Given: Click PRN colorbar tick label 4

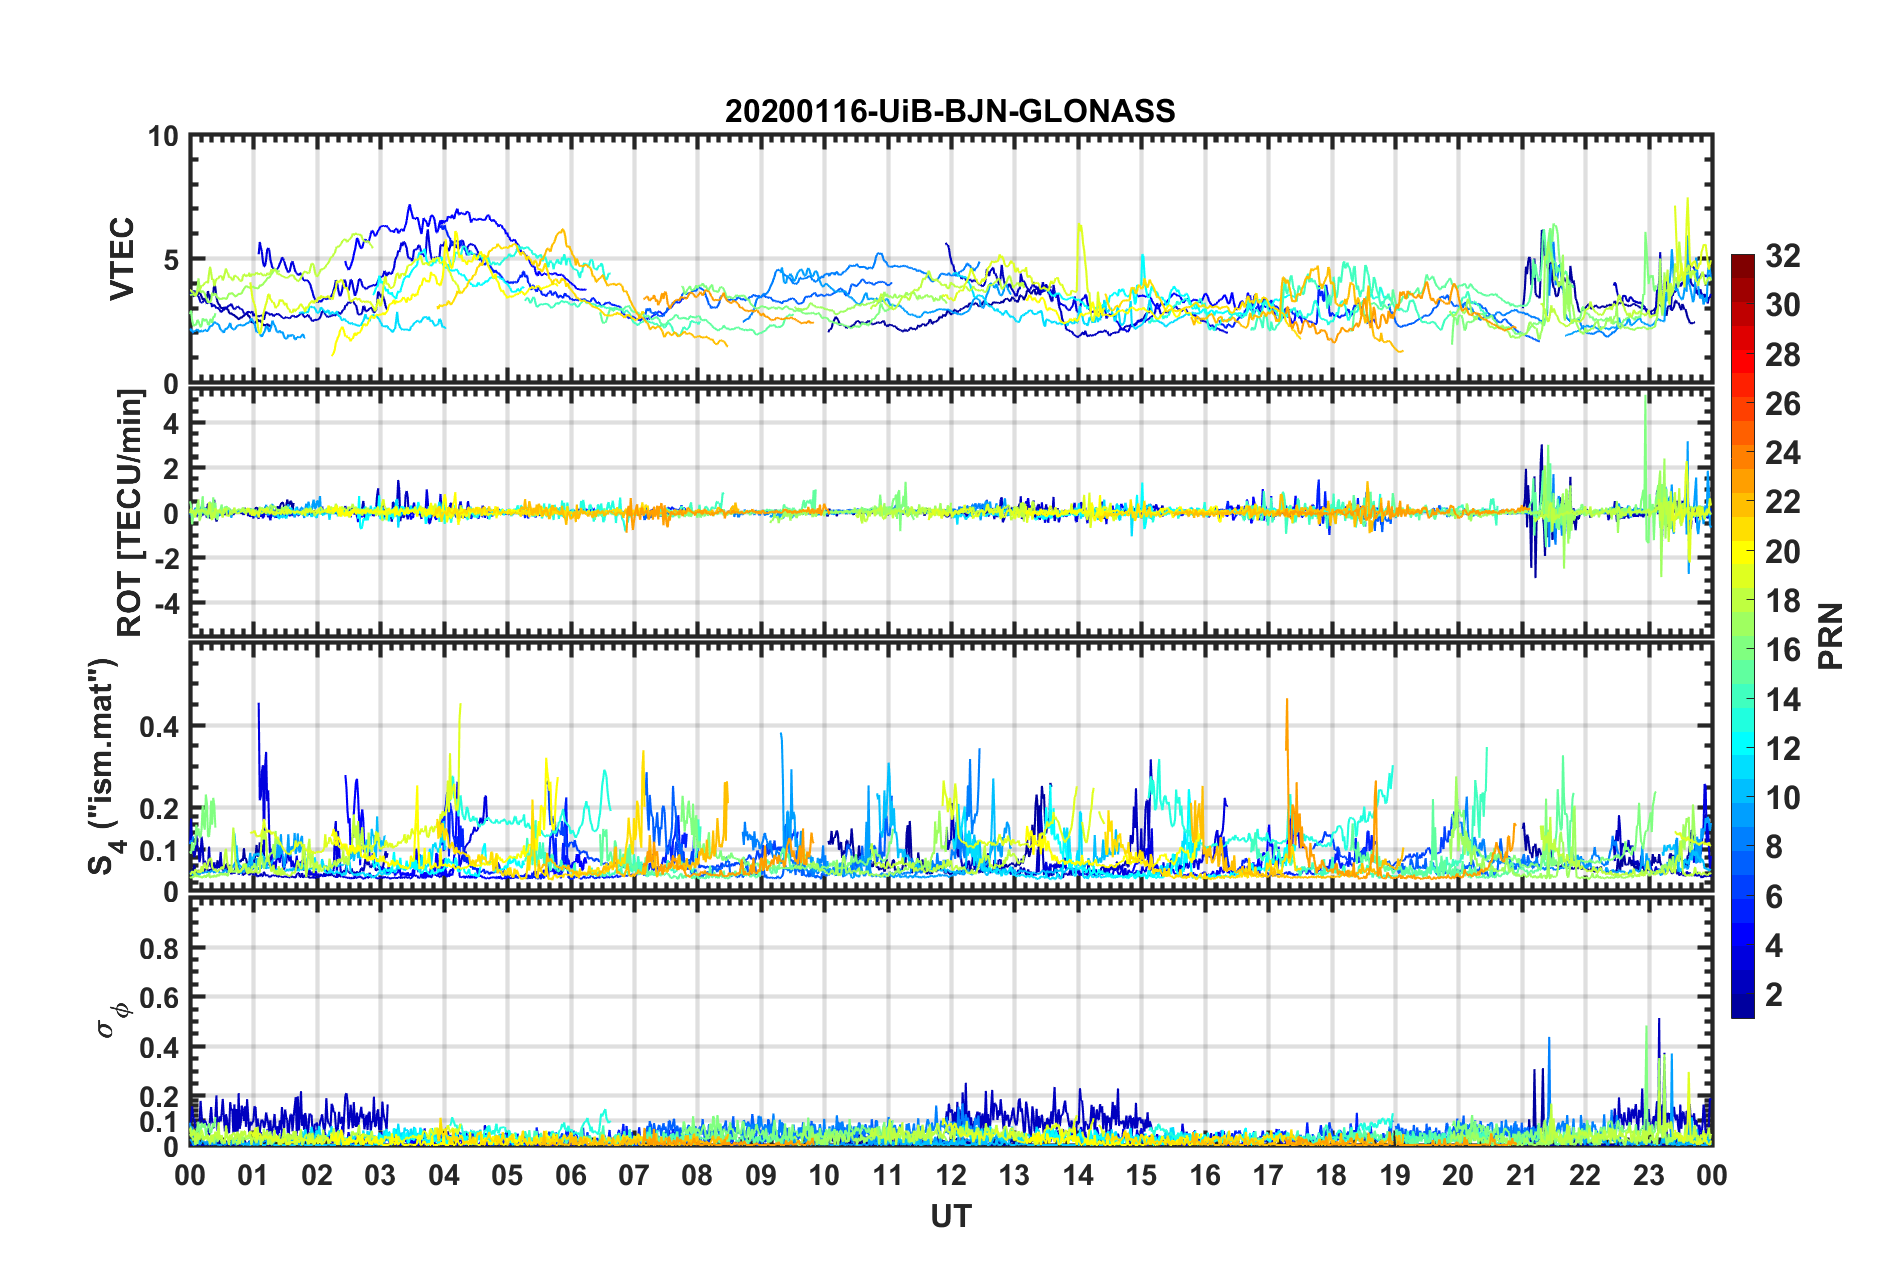Looking at the screenshot, I should coord(1774,946).
